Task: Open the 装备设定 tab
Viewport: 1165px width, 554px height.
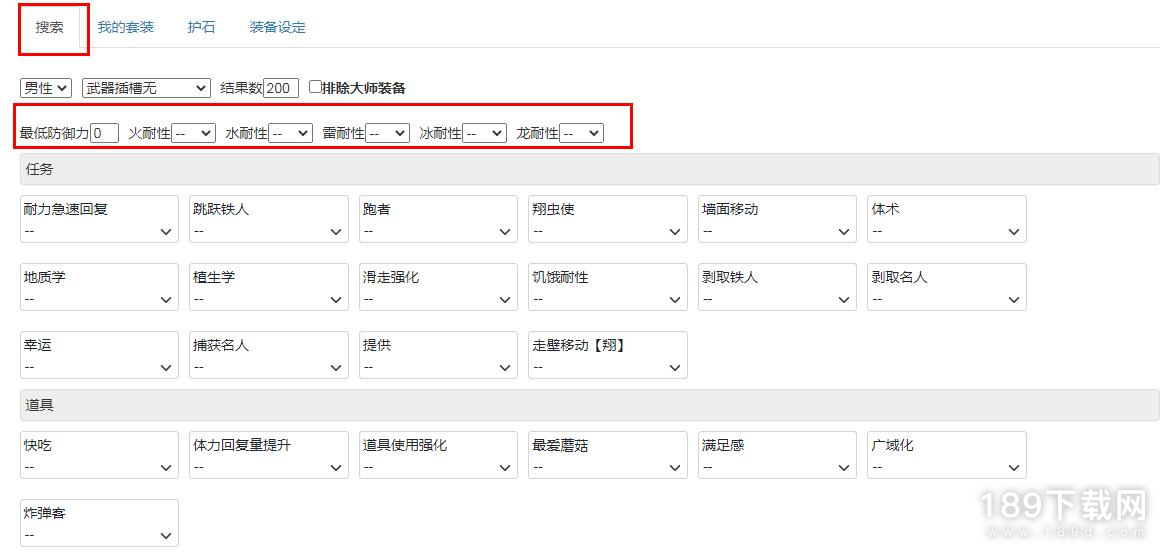Action: (x=277, y=27)
